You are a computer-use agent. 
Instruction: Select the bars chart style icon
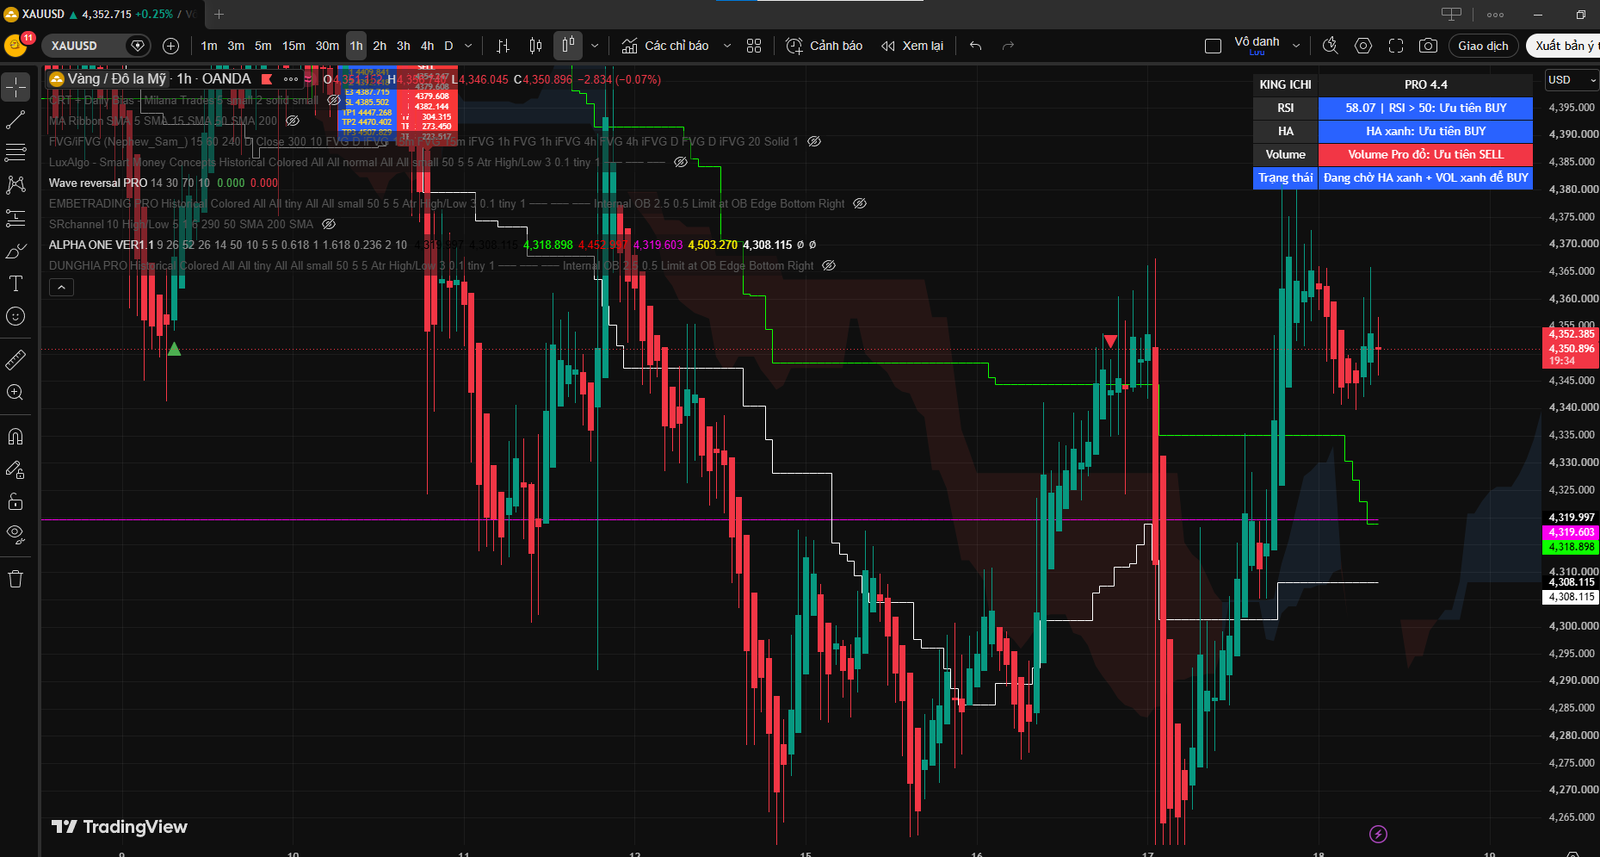503,46
